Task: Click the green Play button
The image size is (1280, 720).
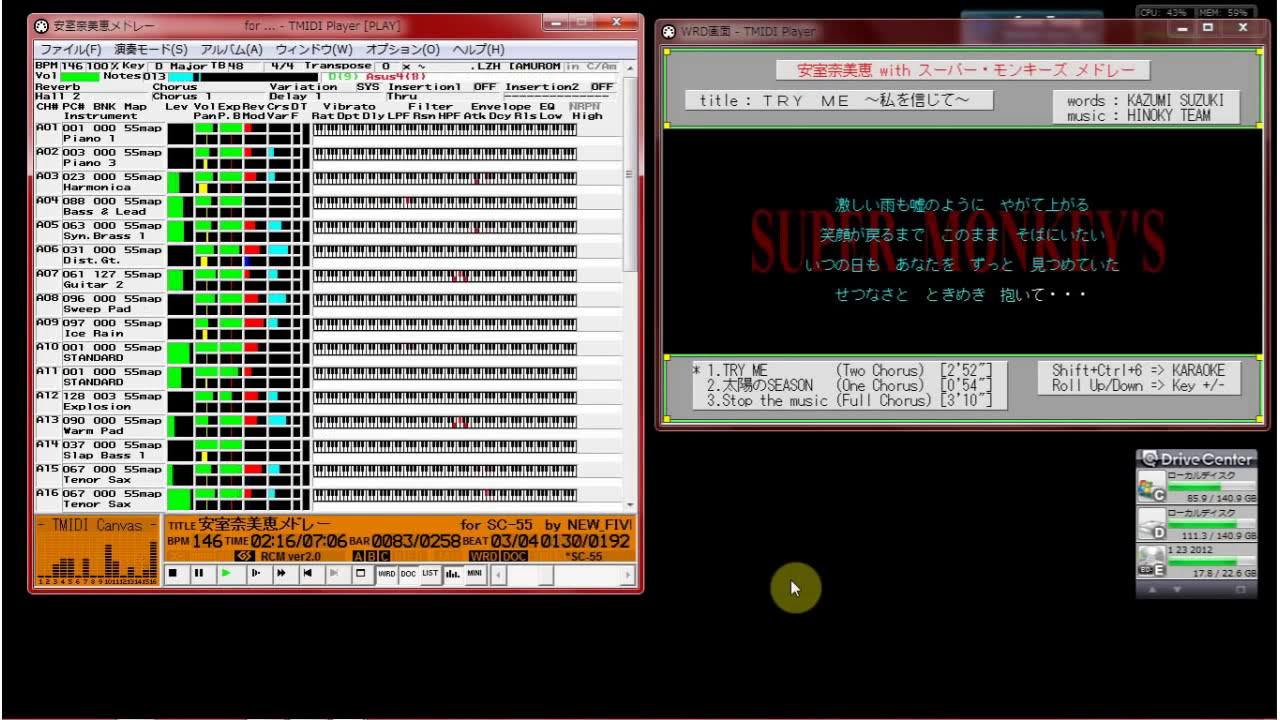Action: coord(226,574)
